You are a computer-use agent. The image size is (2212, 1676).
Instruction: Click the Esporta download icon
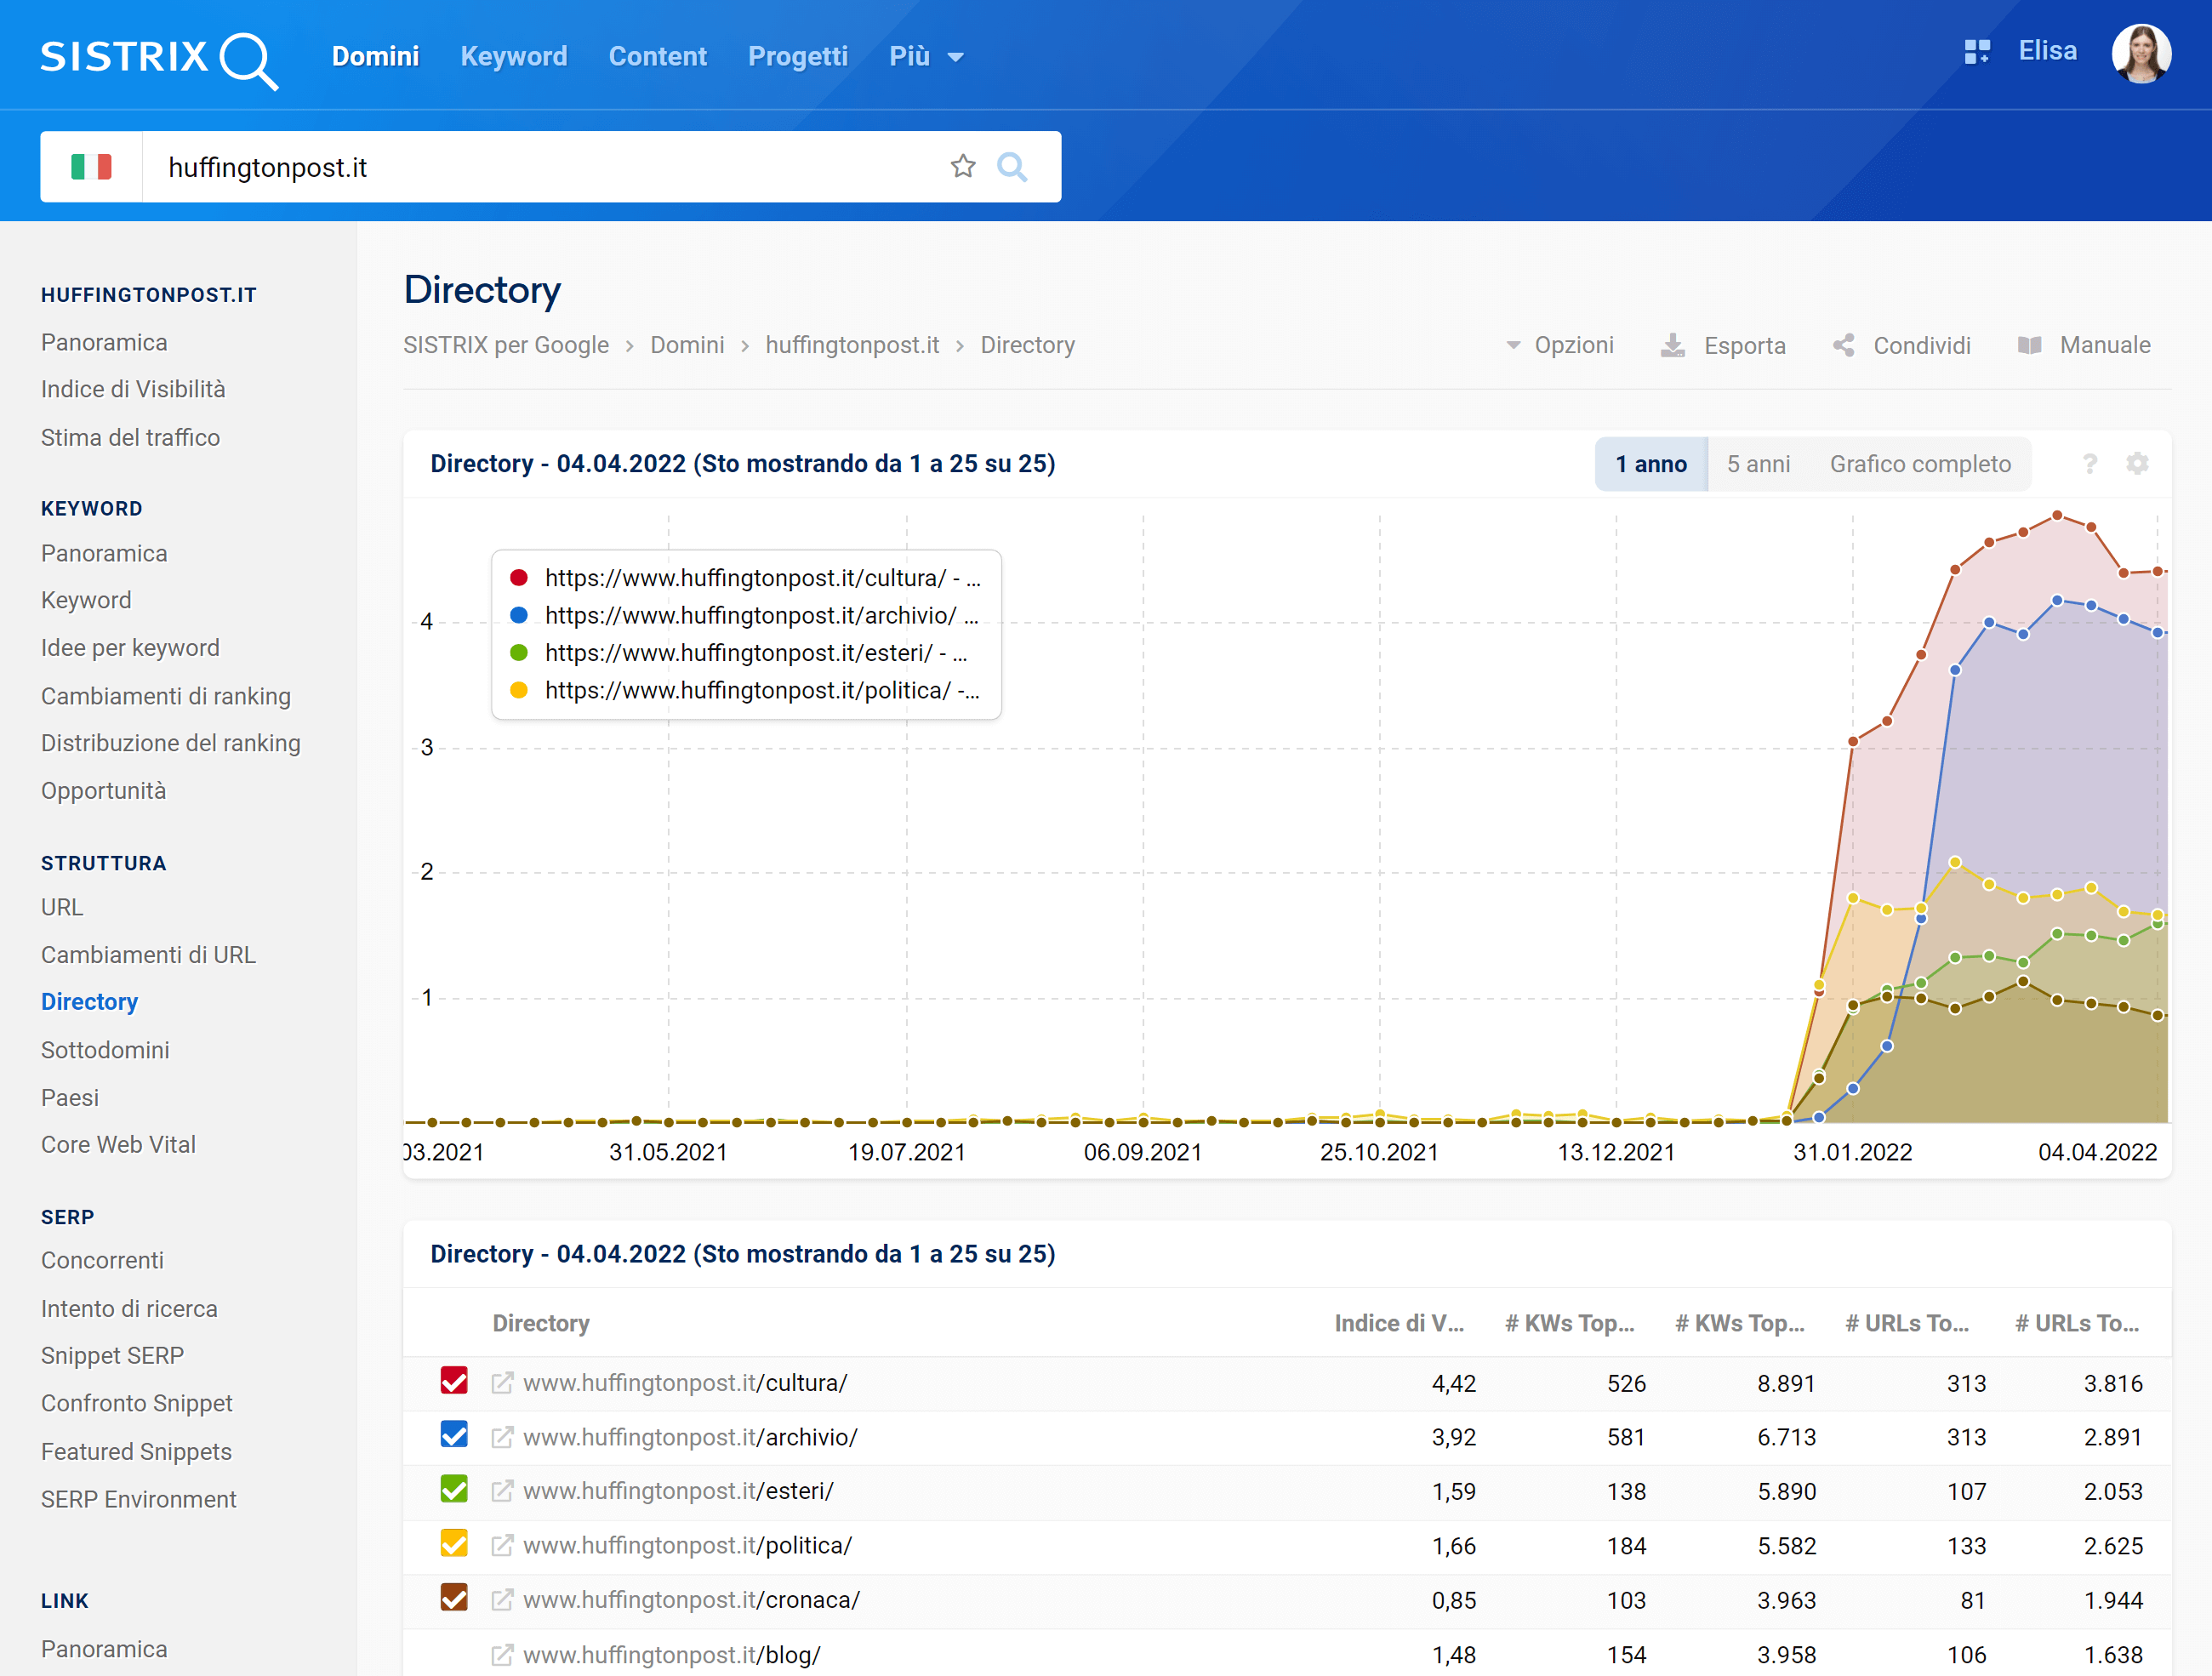tap(1673, 346)
